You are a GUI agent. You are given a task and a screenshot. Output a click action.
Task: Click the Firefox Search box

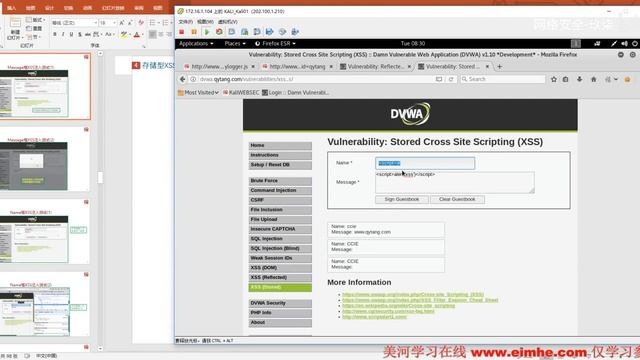[503, 79]
